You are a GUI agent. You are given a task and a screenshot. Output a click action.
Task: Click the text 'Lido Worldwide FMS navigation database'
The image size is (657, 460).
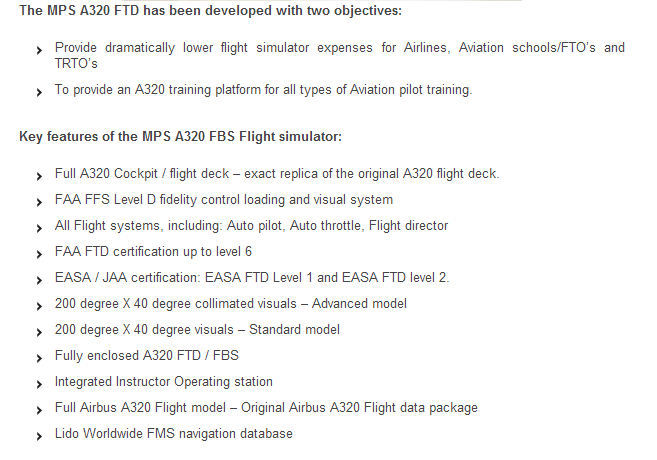(173, 433)
